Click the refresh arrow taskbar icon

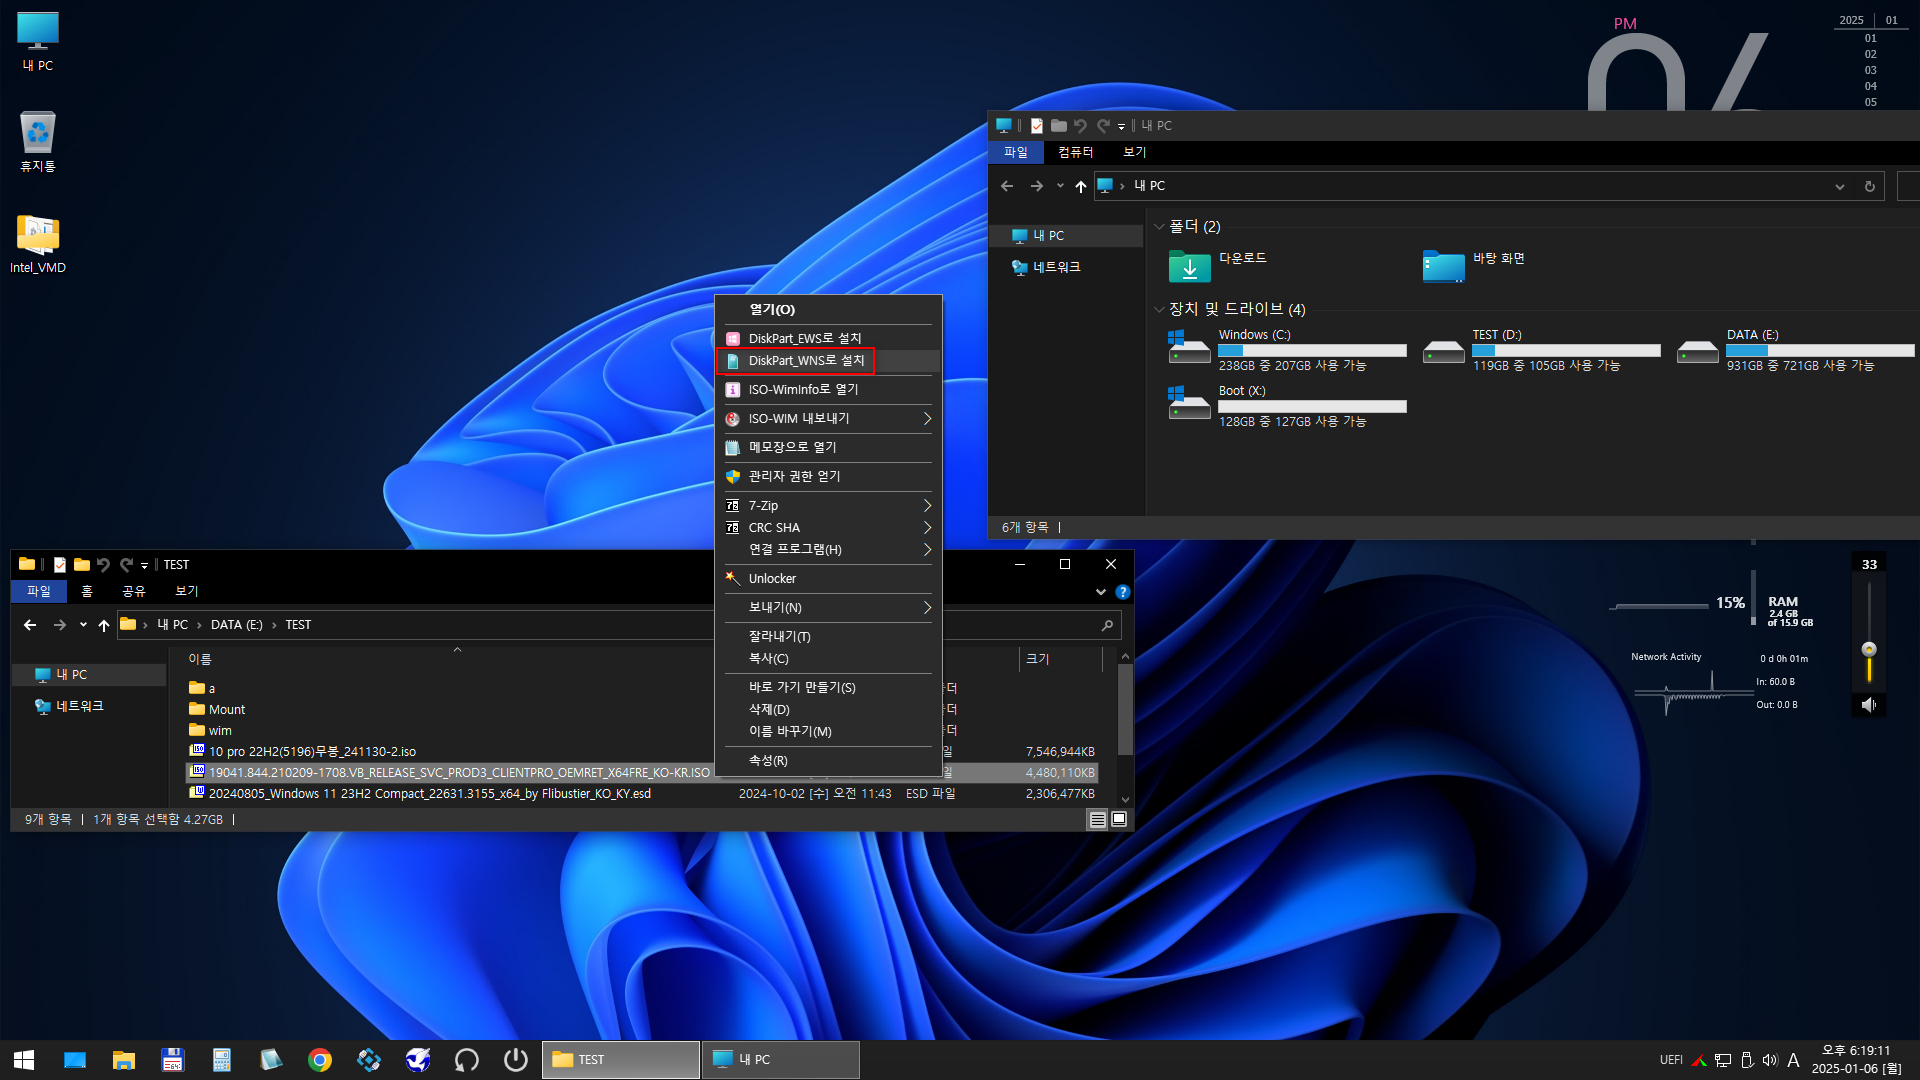pyautogui.click(x=467, y=1060)
